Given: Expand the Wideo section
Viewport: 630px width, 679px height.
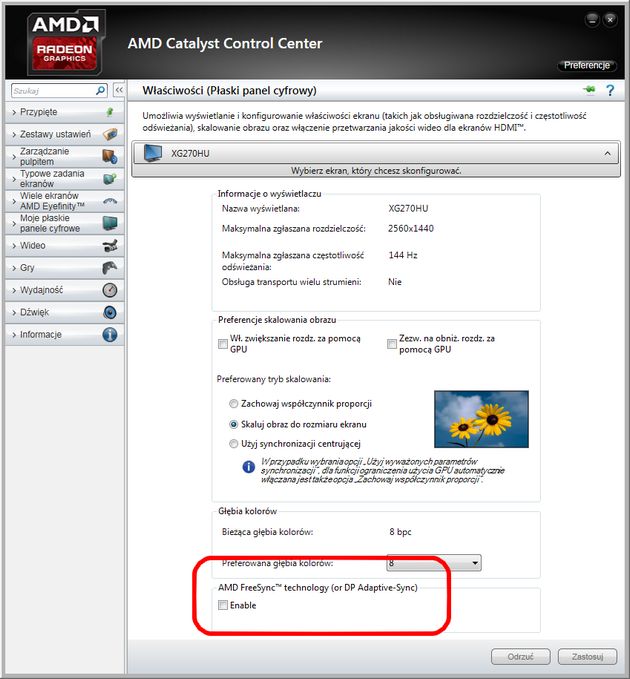Looking at the screenshot, I should pos(64,246).
